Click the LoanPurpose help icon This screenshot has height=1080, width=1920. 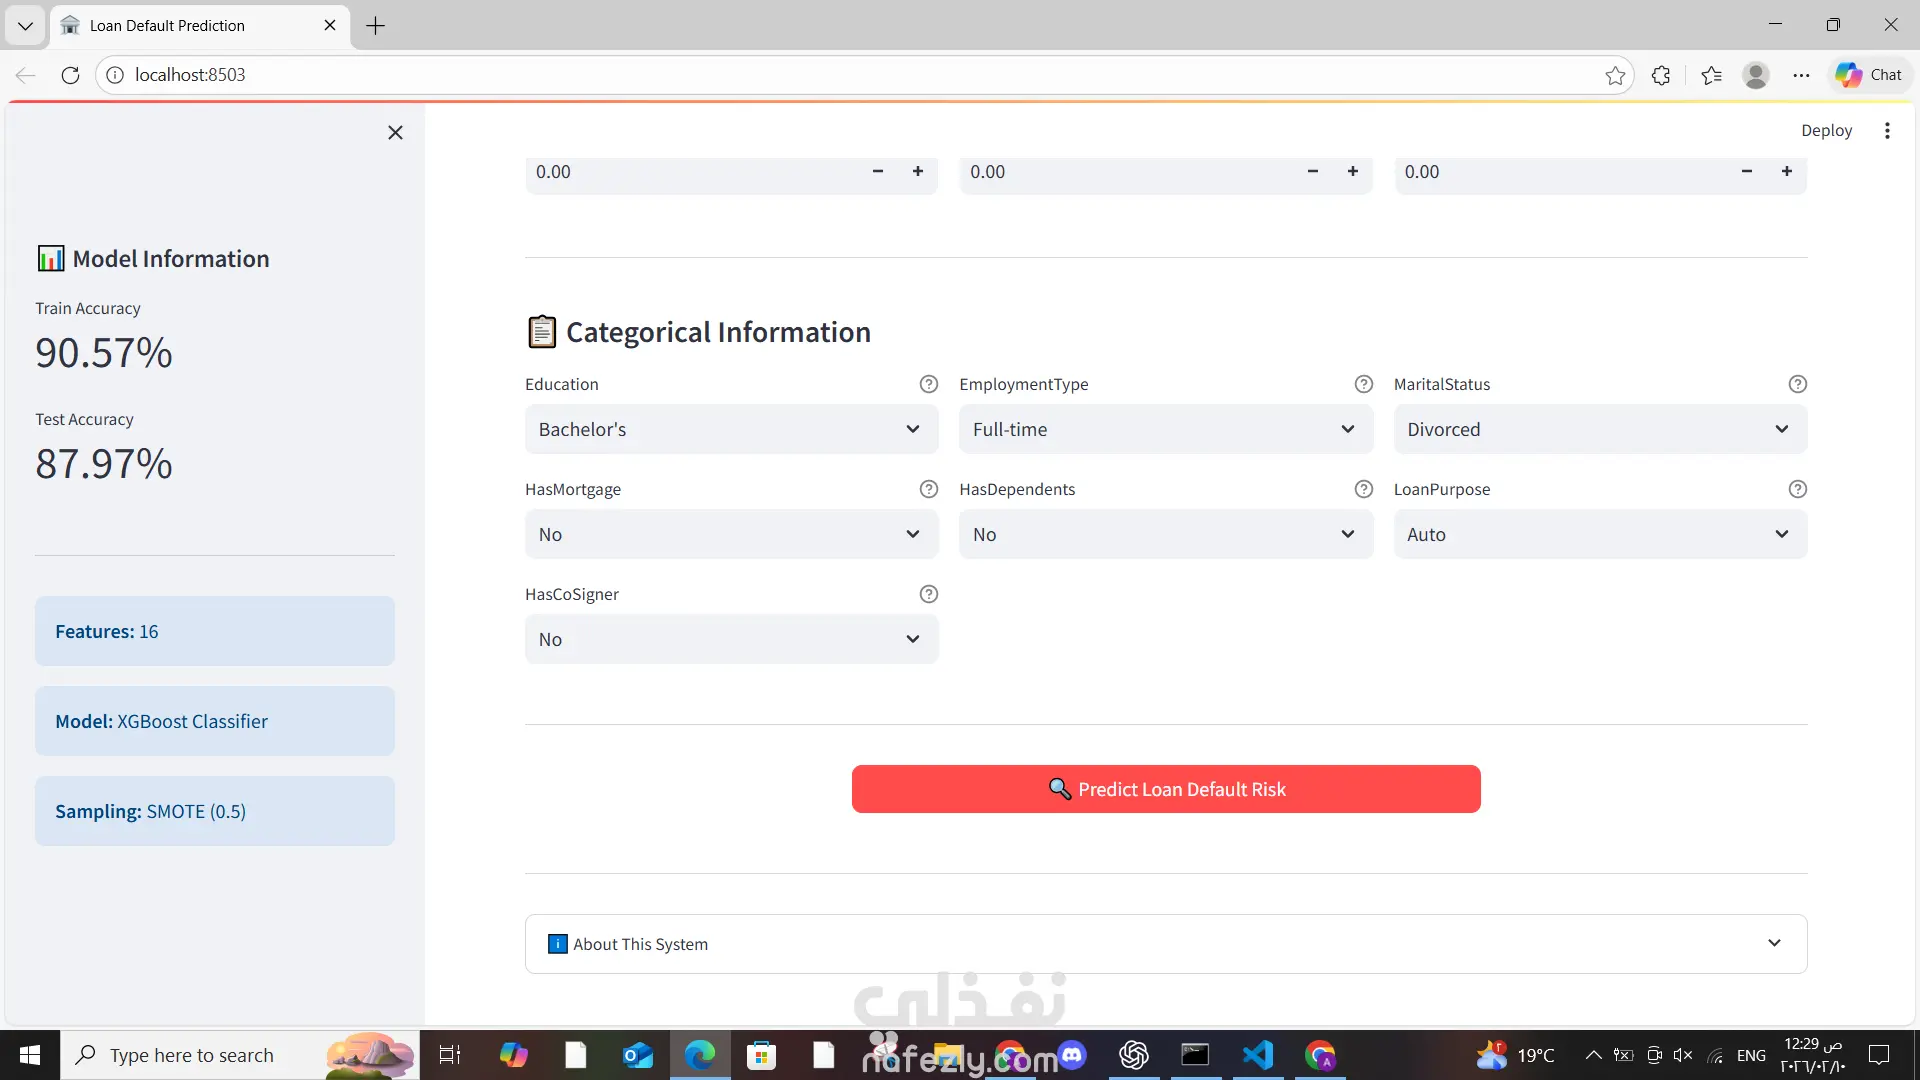(x=1797, y=489)
